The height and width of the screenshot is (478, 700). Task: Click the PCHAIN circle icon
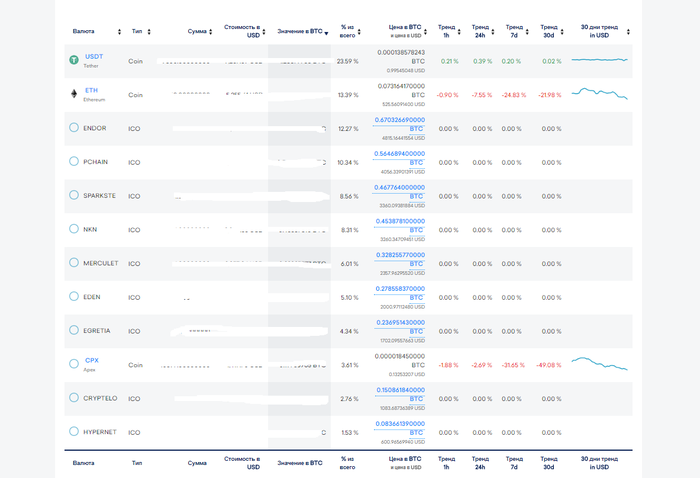[x=74, y=161]
